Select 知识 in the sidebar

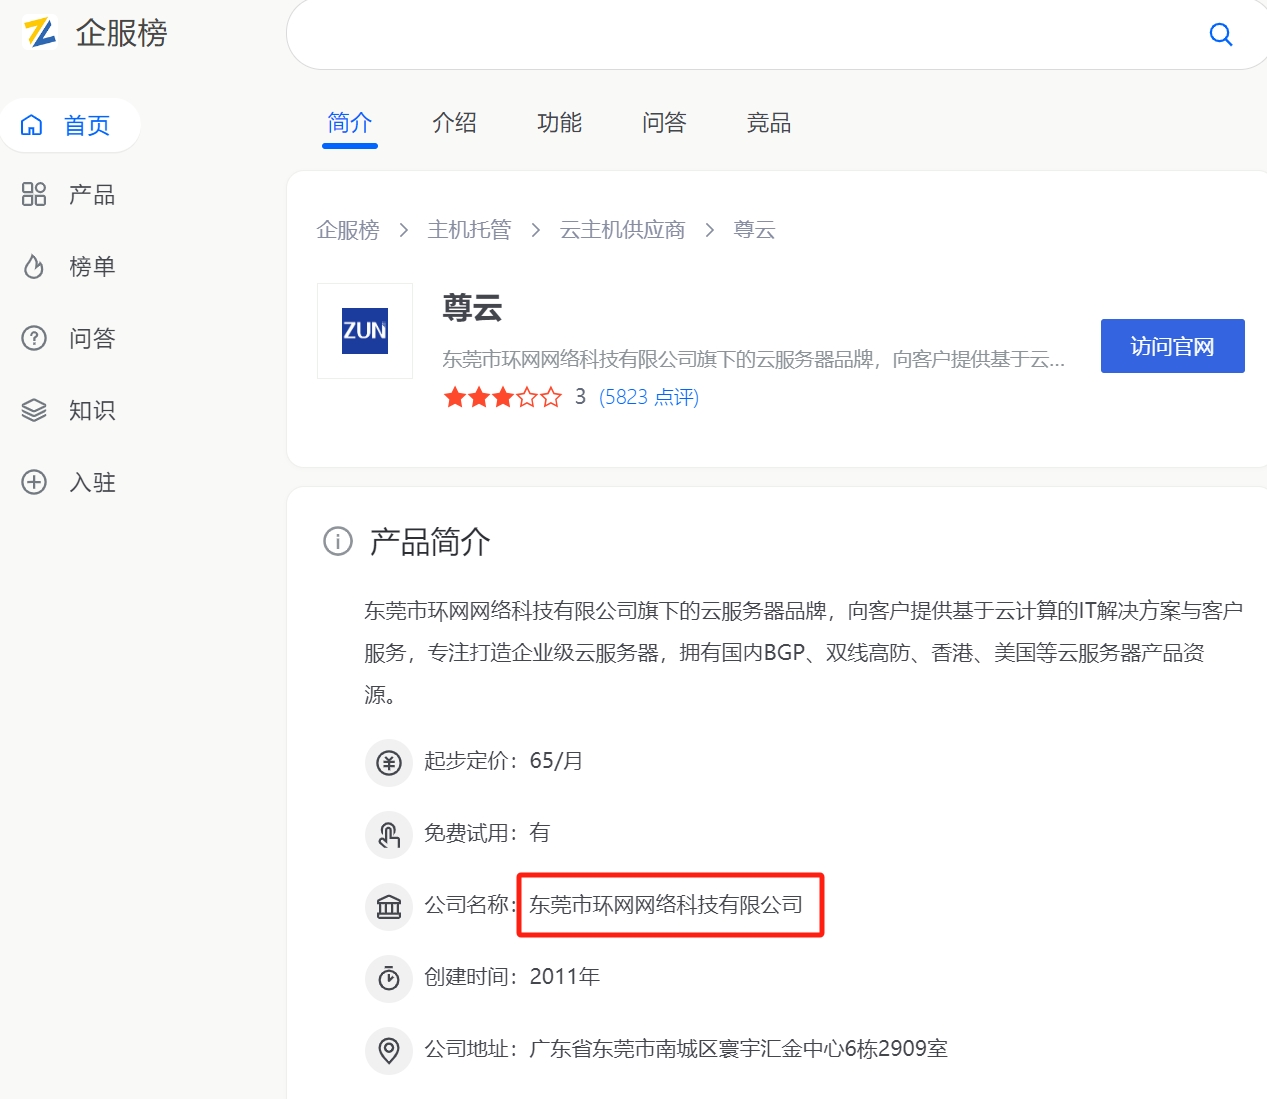70,410
